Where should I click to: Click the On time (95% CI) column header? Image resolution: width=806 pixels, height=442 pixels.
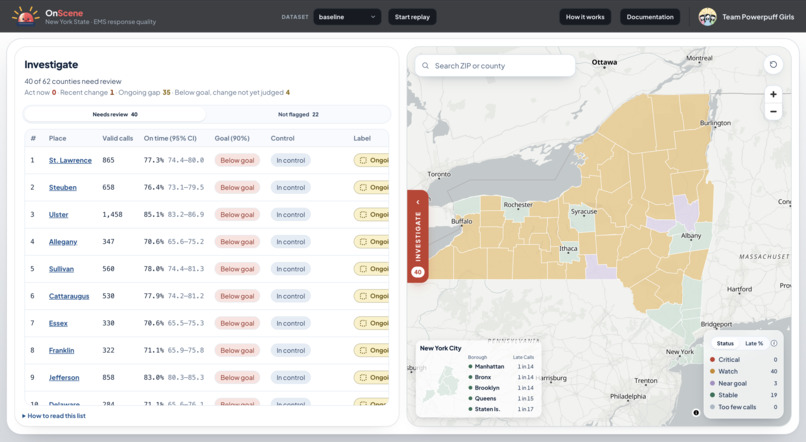tap(170, 138)
